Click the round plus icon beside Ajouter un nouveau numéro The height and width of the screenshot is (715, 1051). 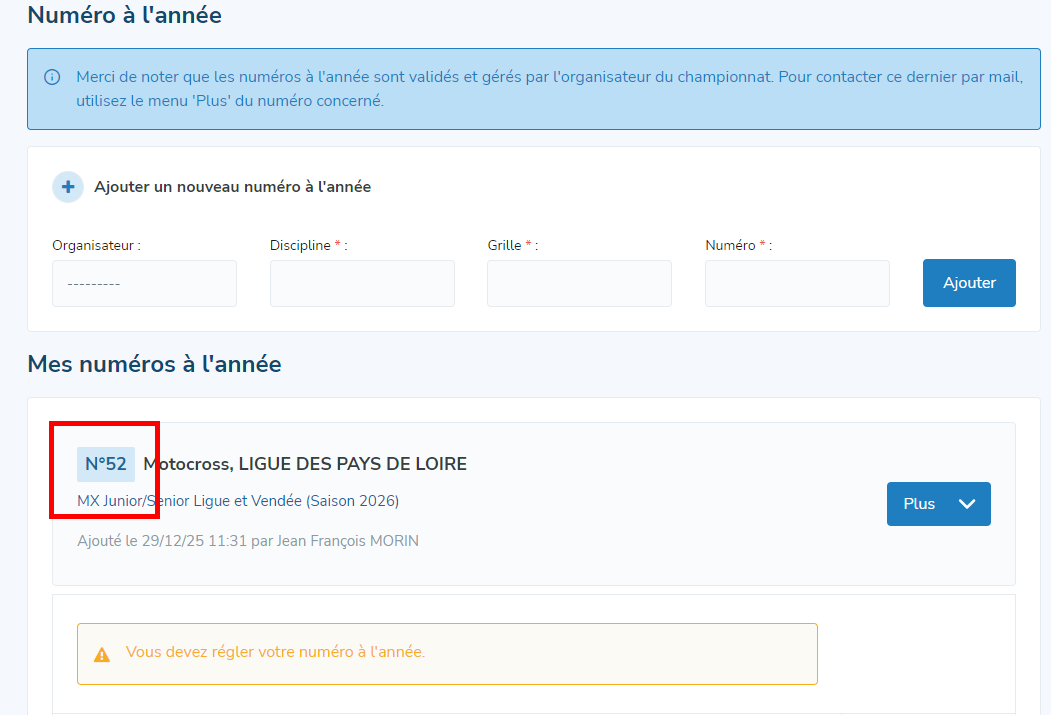(68, 187)
